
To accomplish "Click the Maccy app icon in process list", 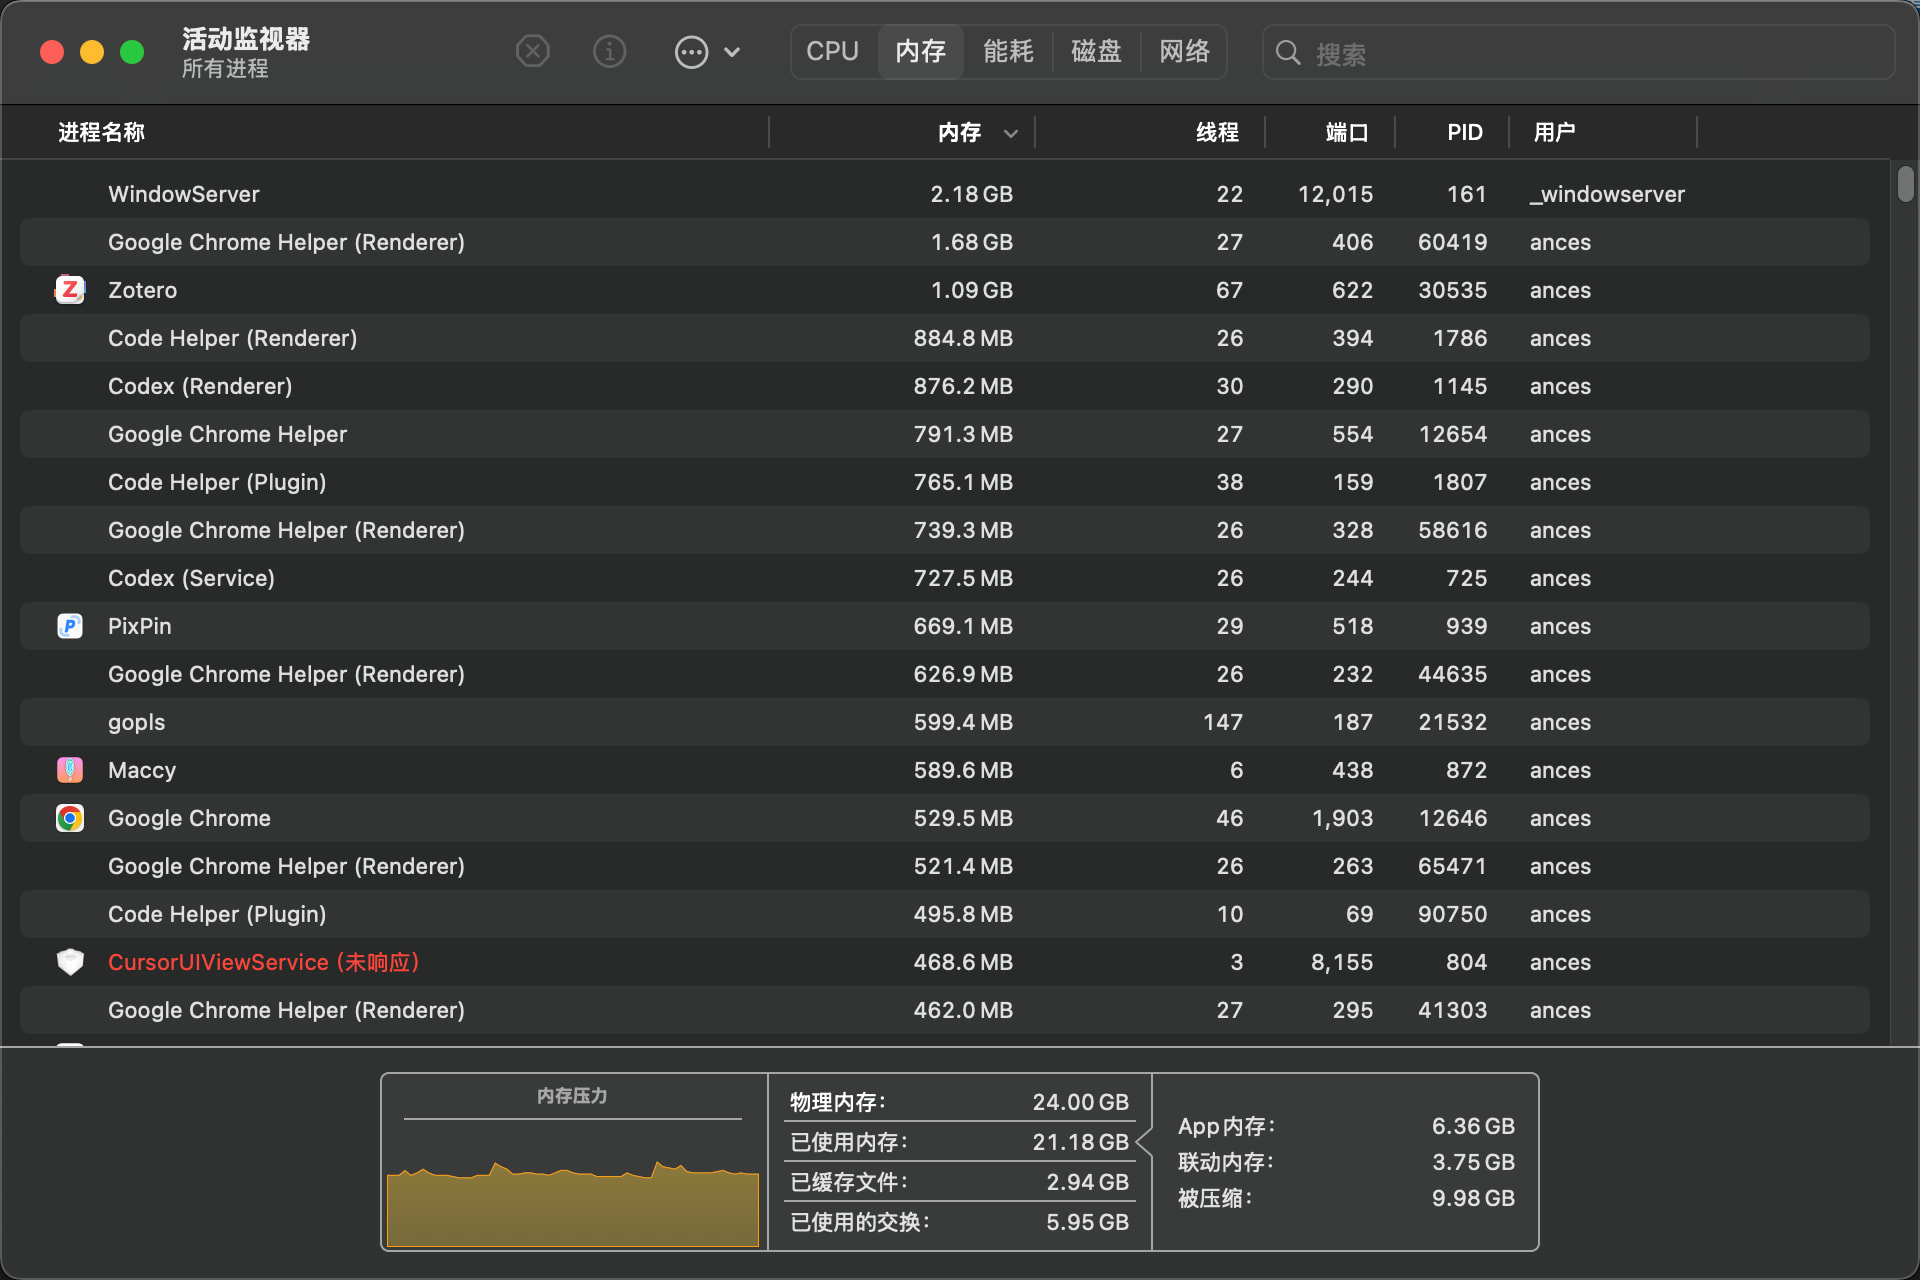I will point(70,770).
